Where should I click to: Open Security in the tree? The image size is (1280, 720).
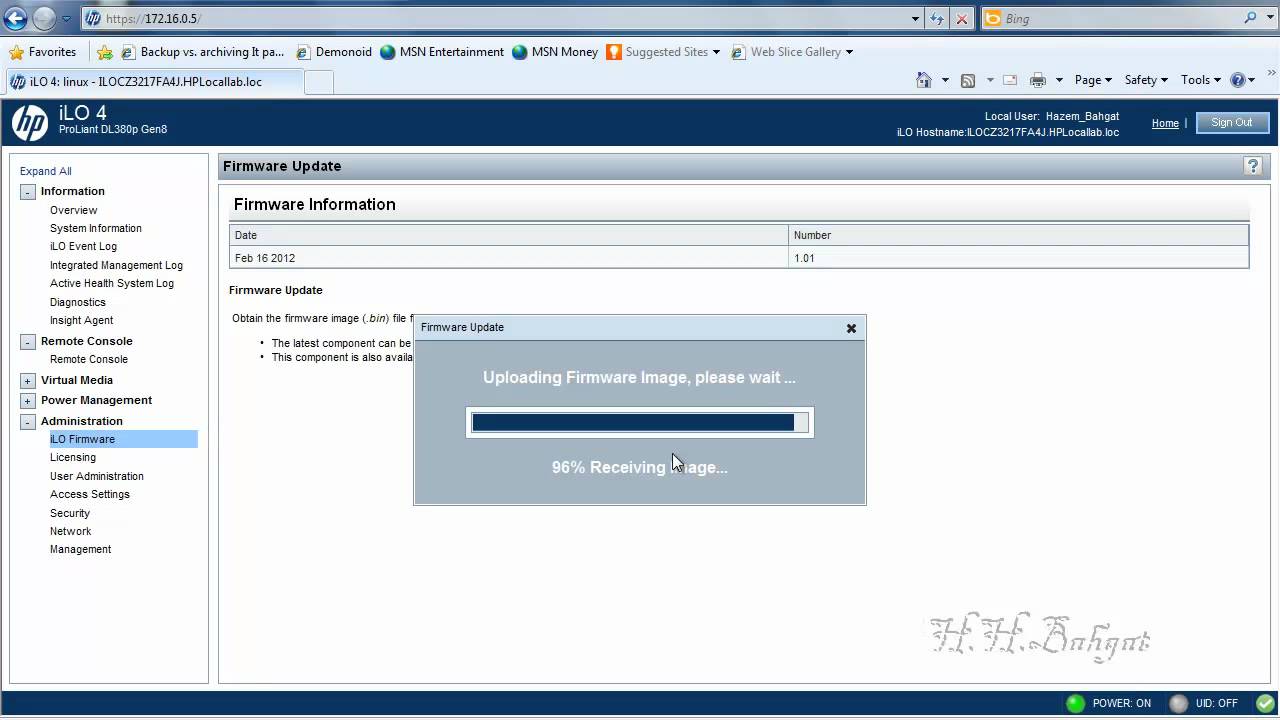(x=70, y=513)
